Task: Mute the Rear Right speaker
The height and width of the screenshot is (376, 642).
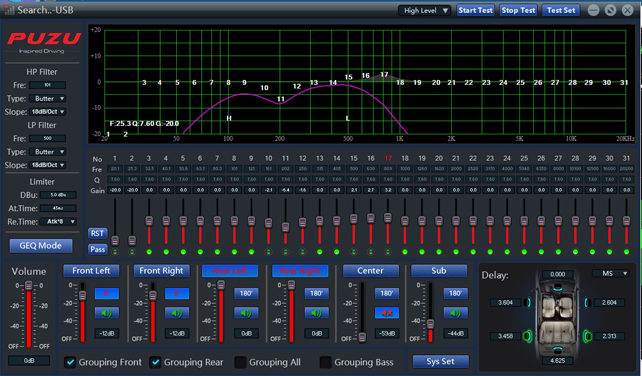Action: coord(316,313)
